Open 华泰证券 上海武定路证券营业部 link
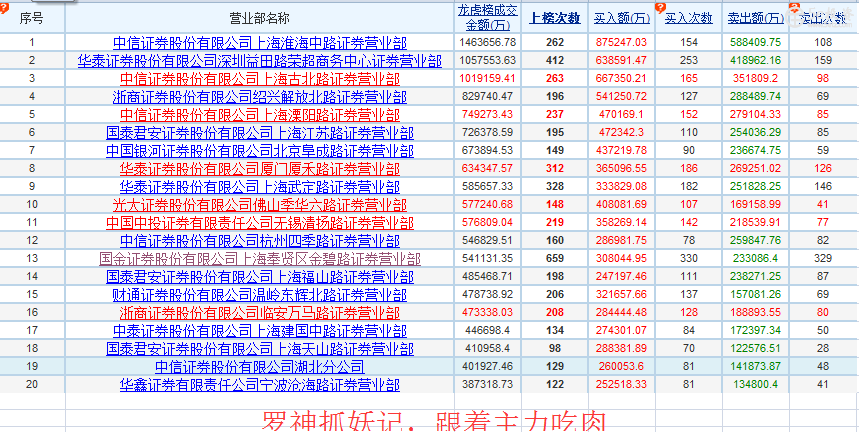Image resolution: width=859 pixels, height=432 pixels. (x=260, y=187)
